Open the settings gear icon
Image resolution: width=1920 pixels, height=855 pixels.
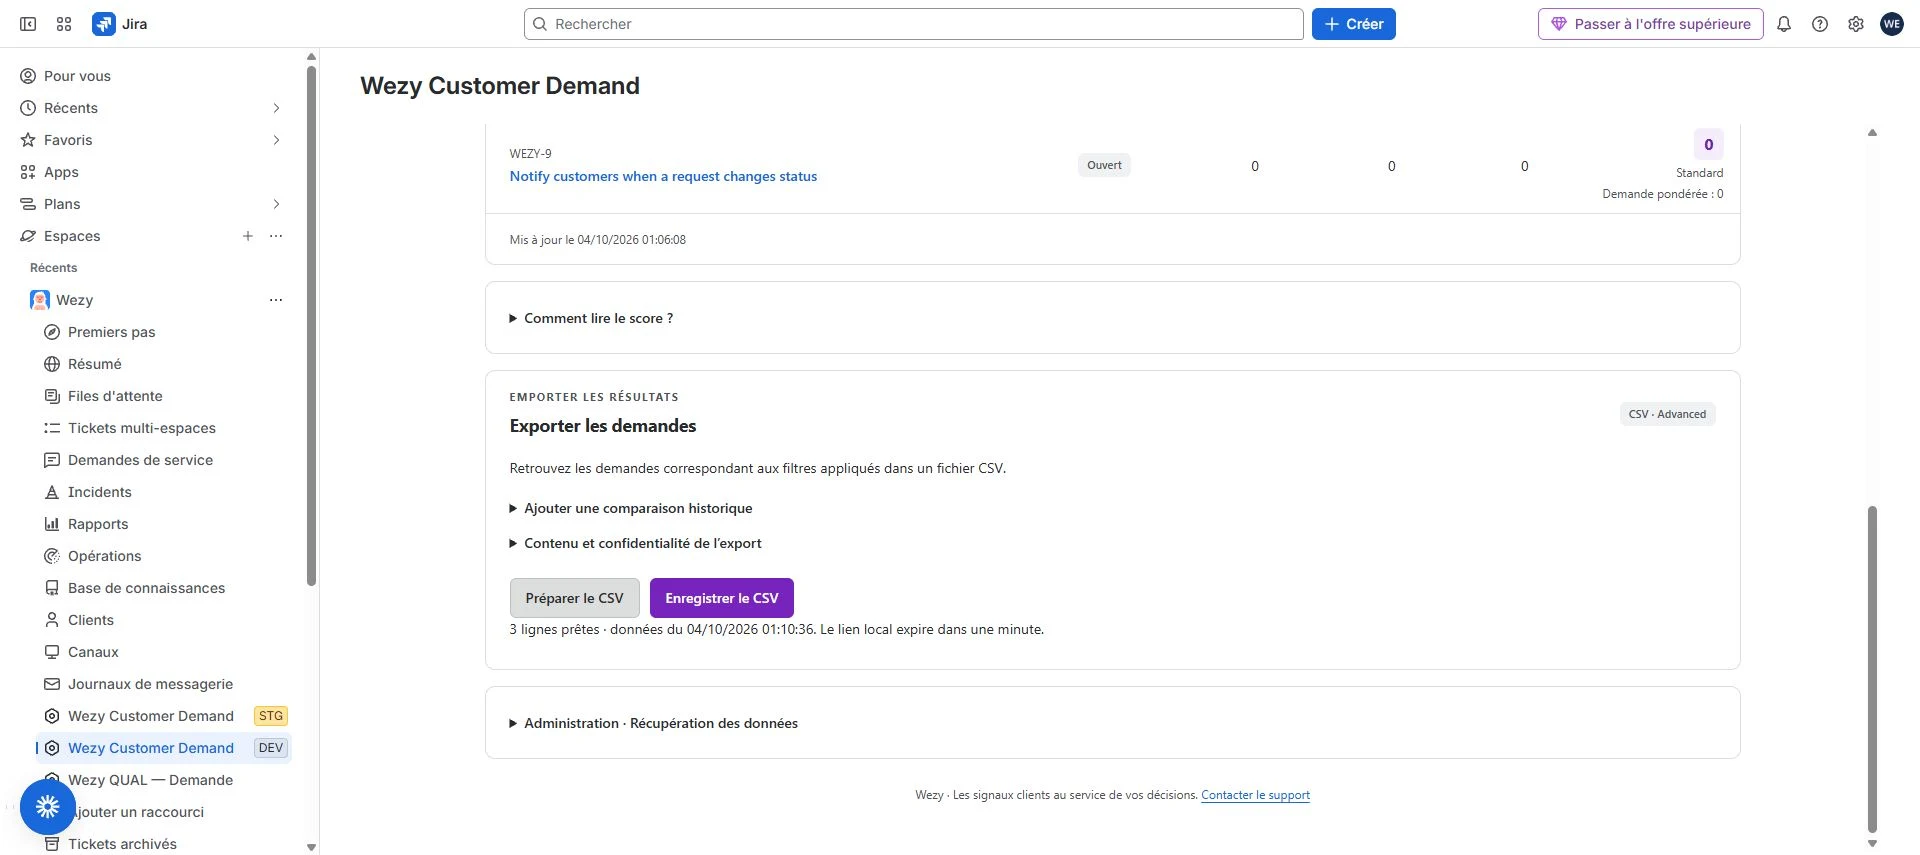[1856, 24]
